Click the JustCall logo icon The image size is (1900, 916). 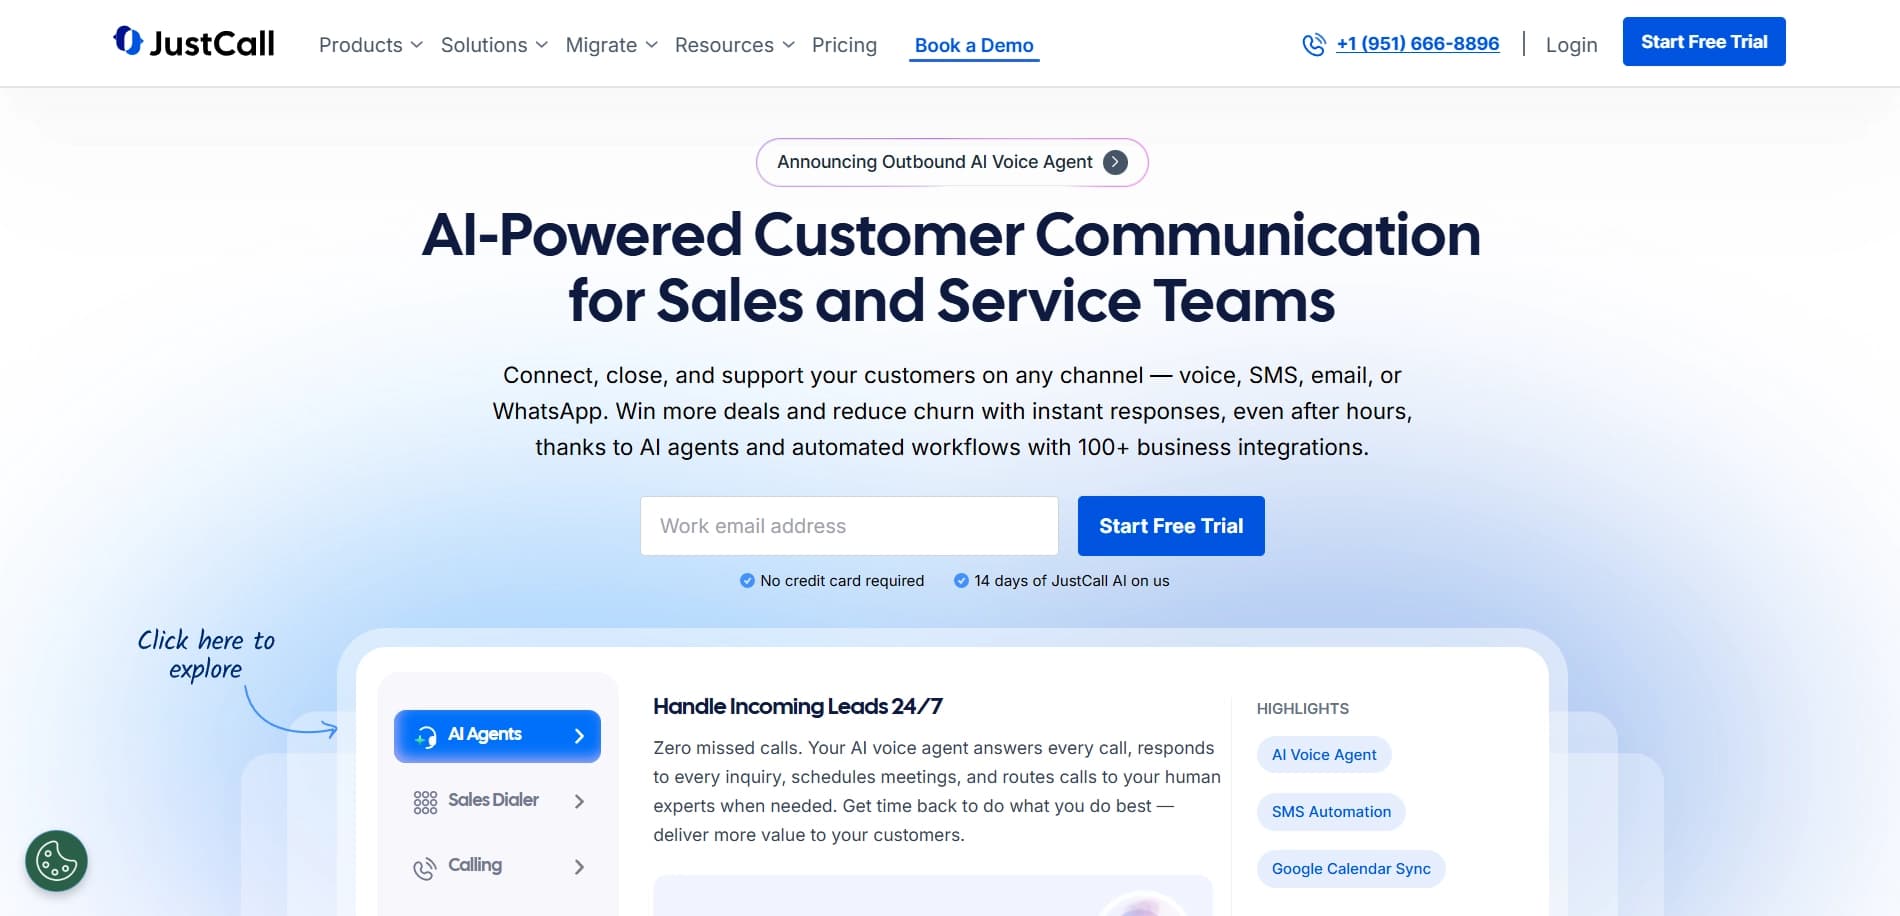click(128, 41)
